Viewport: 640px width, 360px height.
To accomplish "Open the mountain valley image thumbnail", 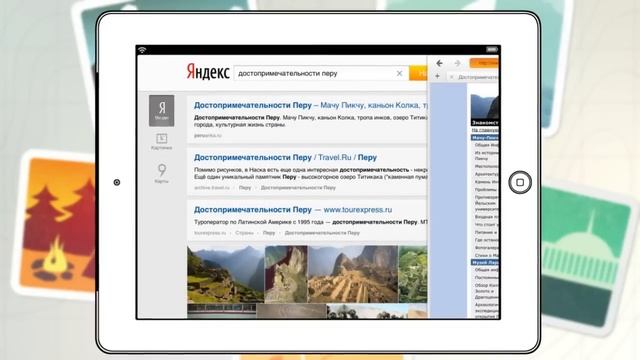I will click(226, 274).
